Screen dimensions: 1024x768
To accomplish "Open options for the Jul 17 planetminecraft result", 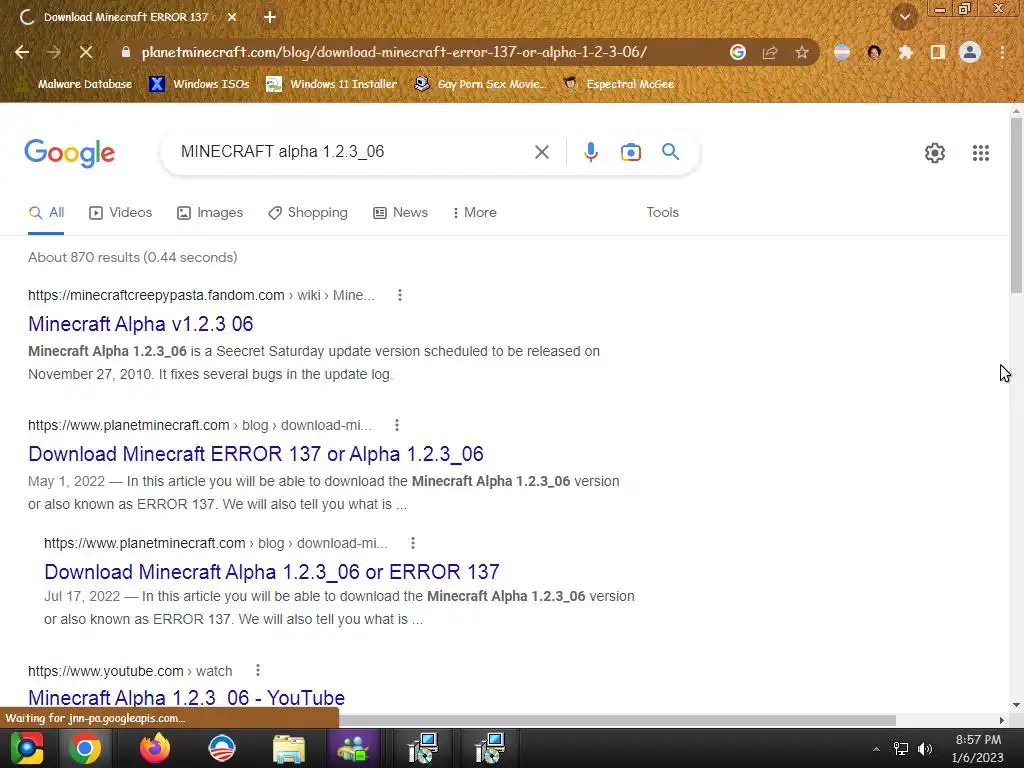I will tap(413, 543).
